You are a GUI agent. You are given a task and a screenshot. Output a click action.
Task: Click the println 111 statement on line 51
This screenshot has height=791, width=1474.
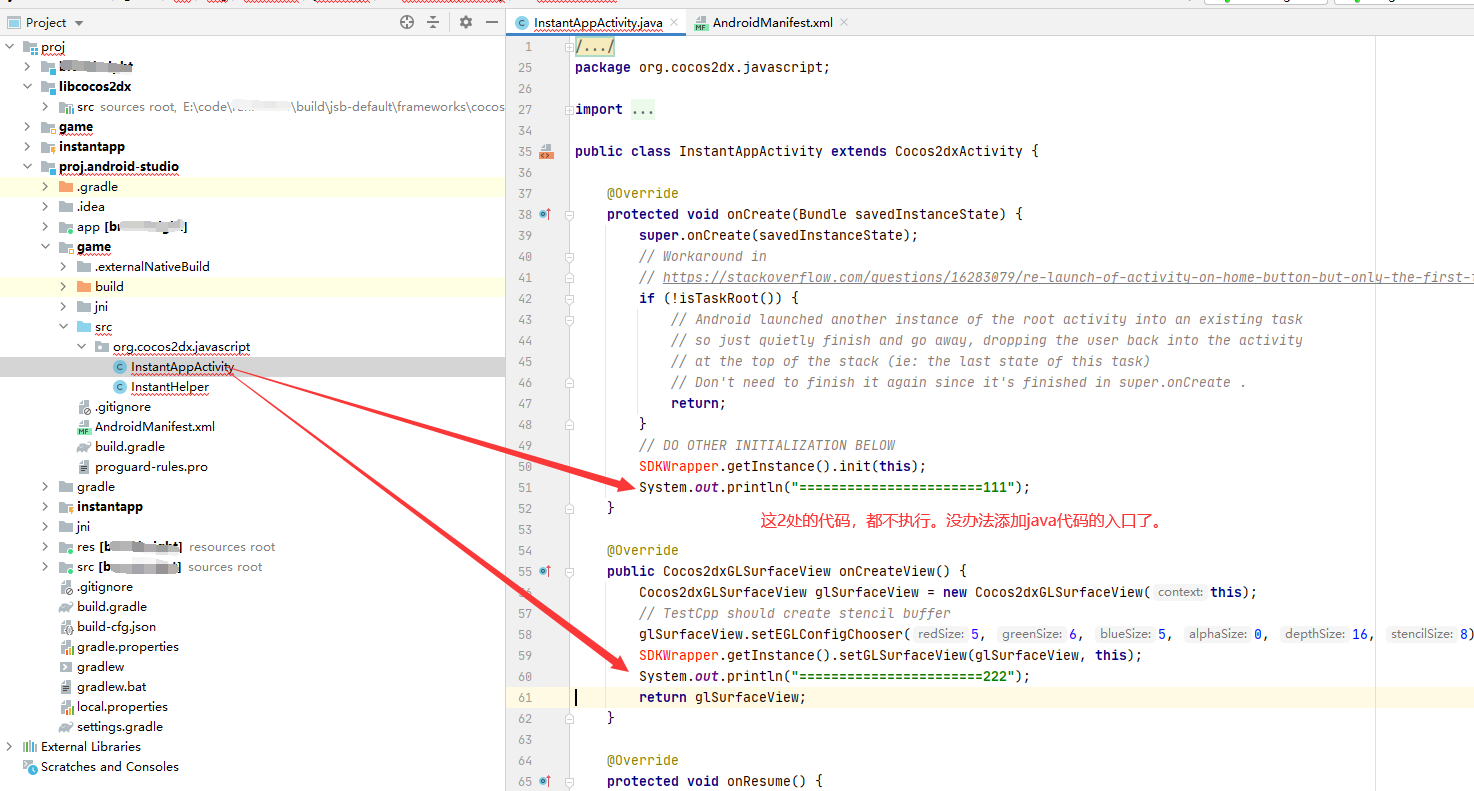835,487
